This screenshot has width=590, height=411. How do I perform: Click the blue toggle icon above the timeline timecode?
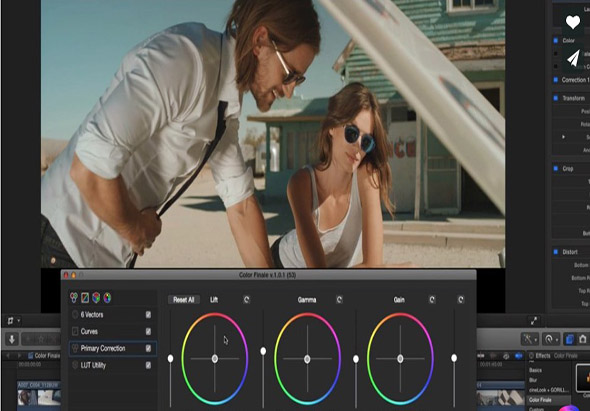(519, 355)
